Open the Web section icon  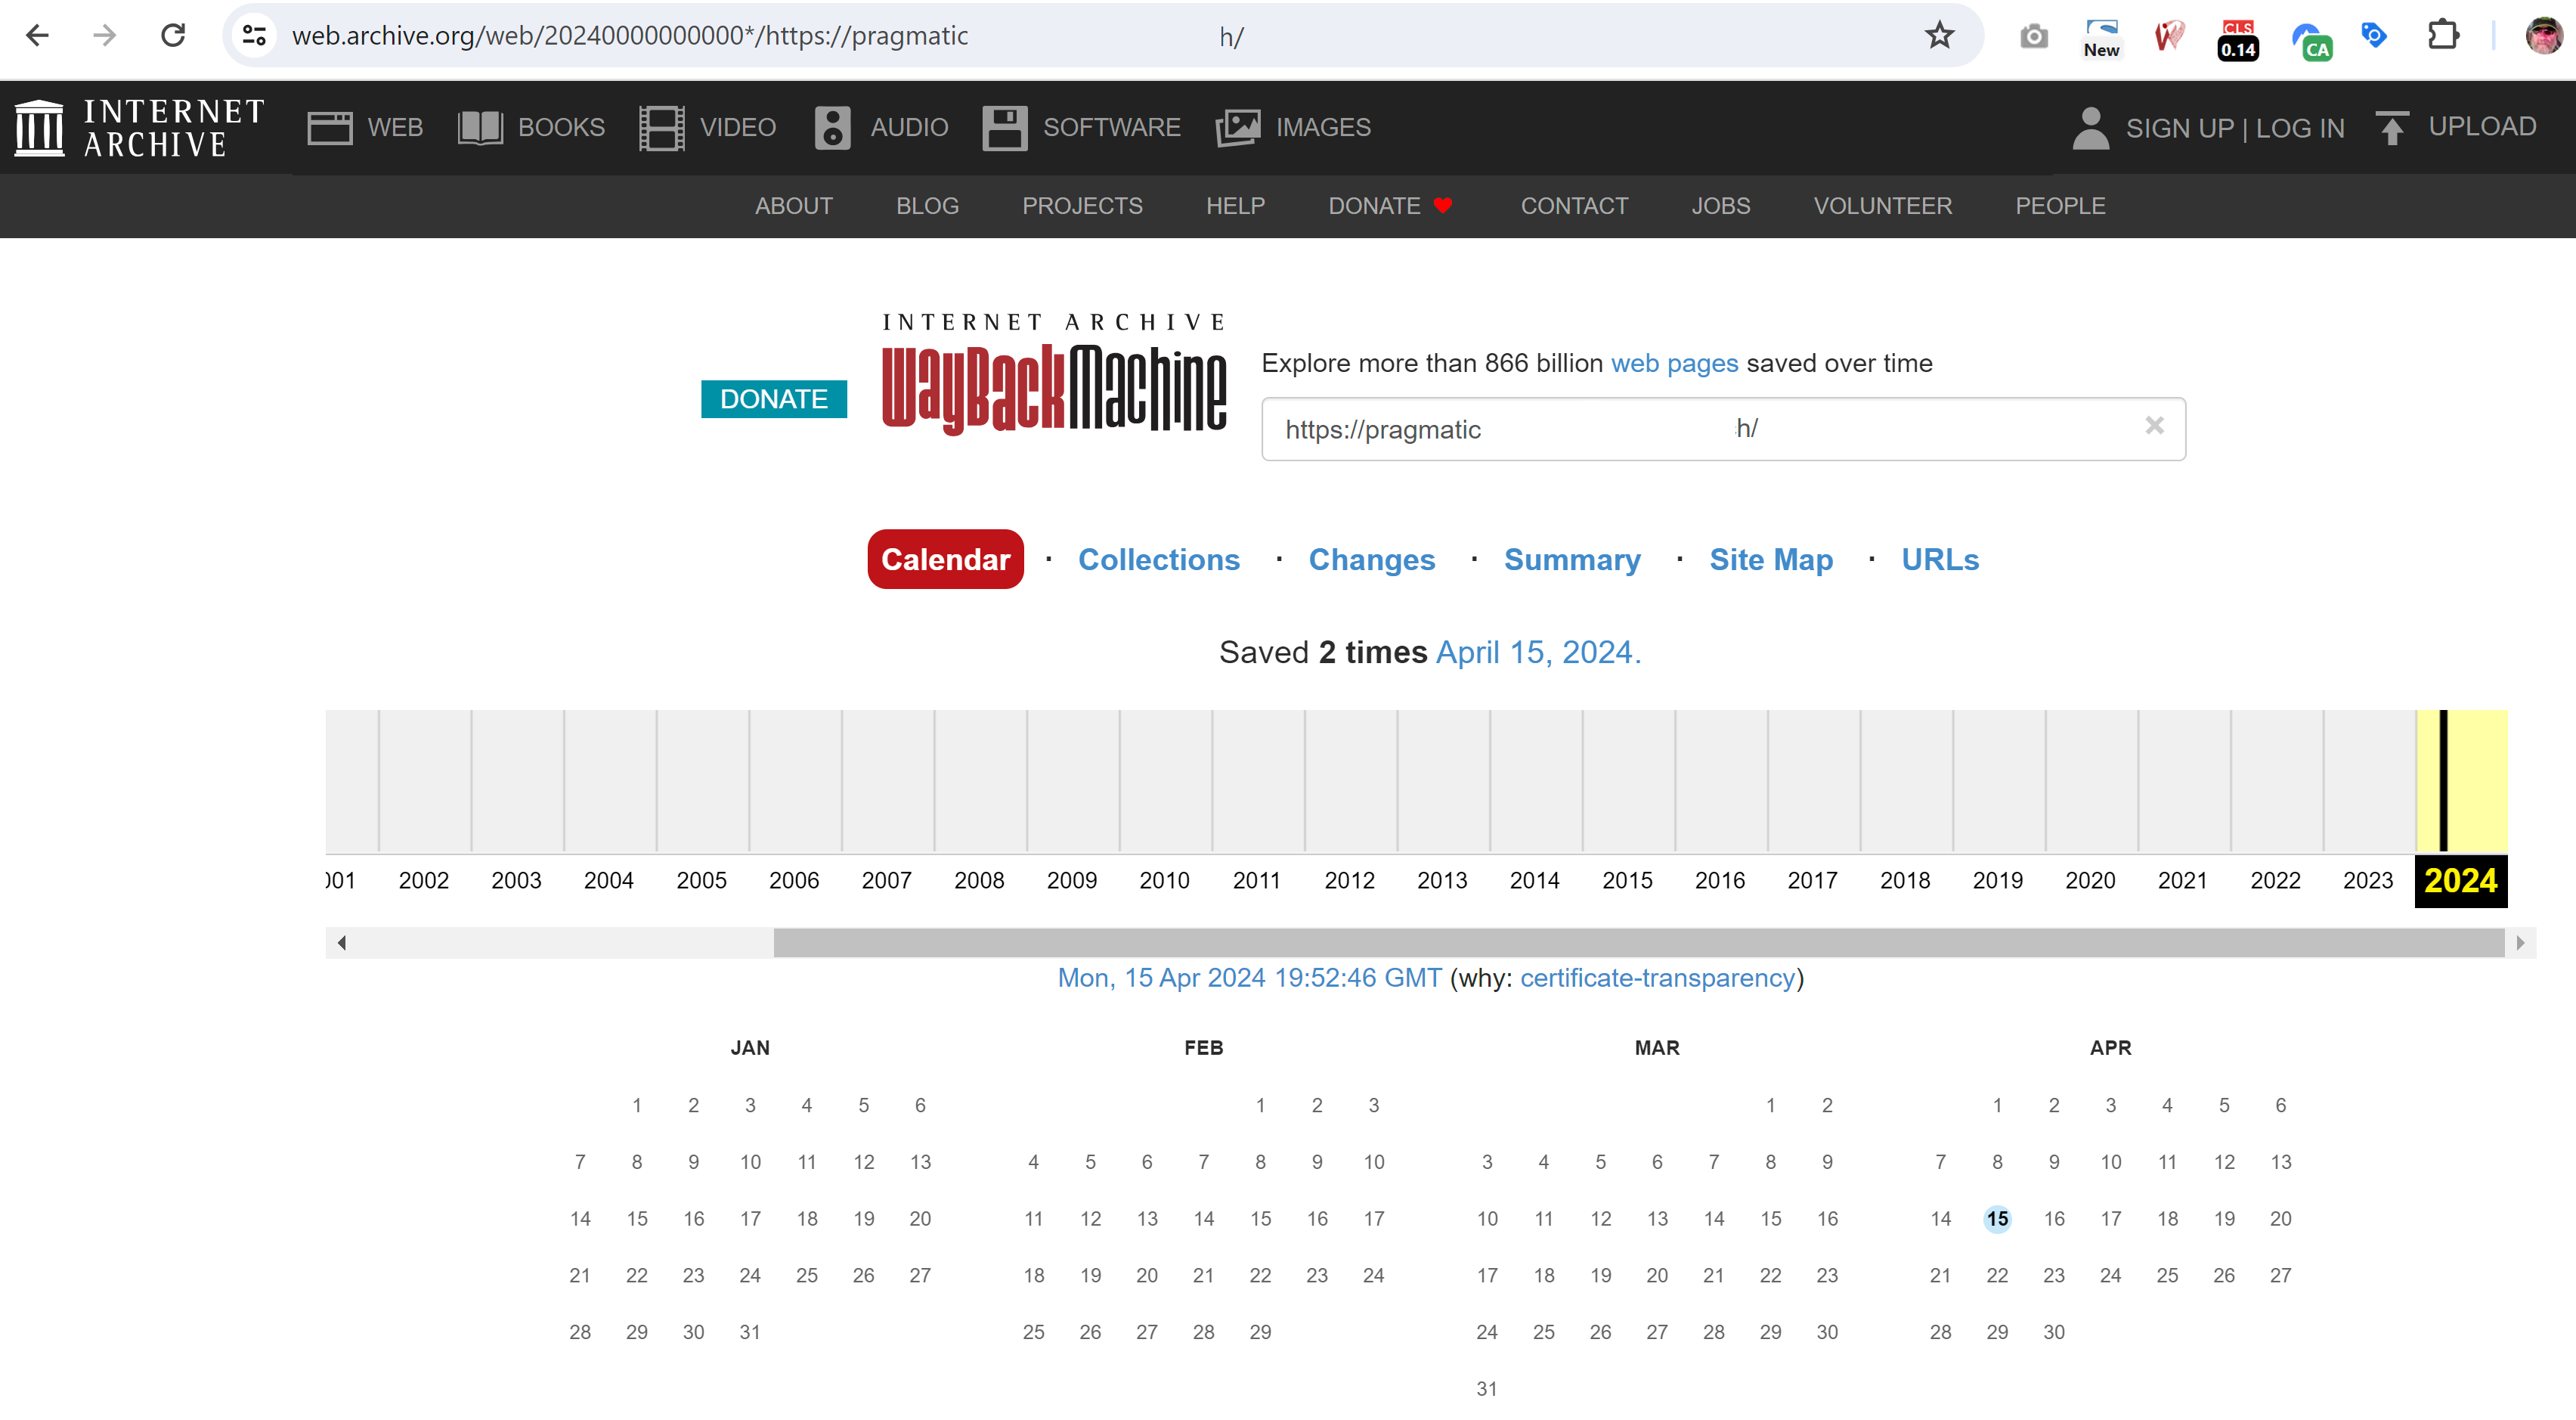click(329, 127)
